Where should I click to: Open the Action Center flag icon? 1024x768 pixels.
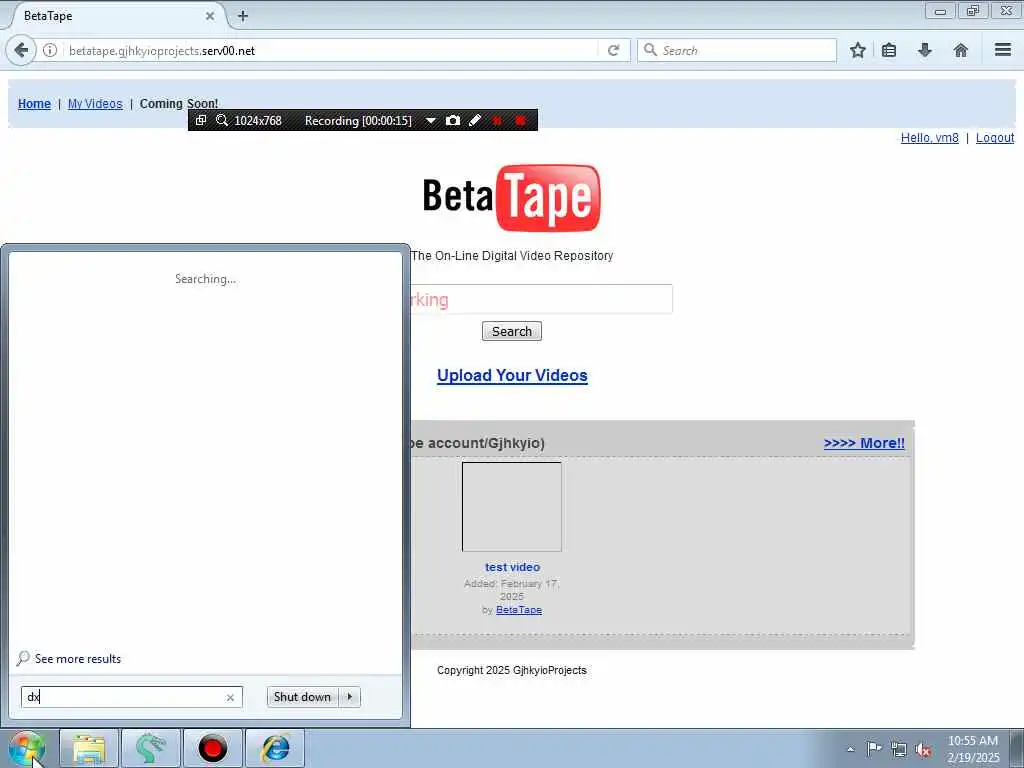click(874, 748)
